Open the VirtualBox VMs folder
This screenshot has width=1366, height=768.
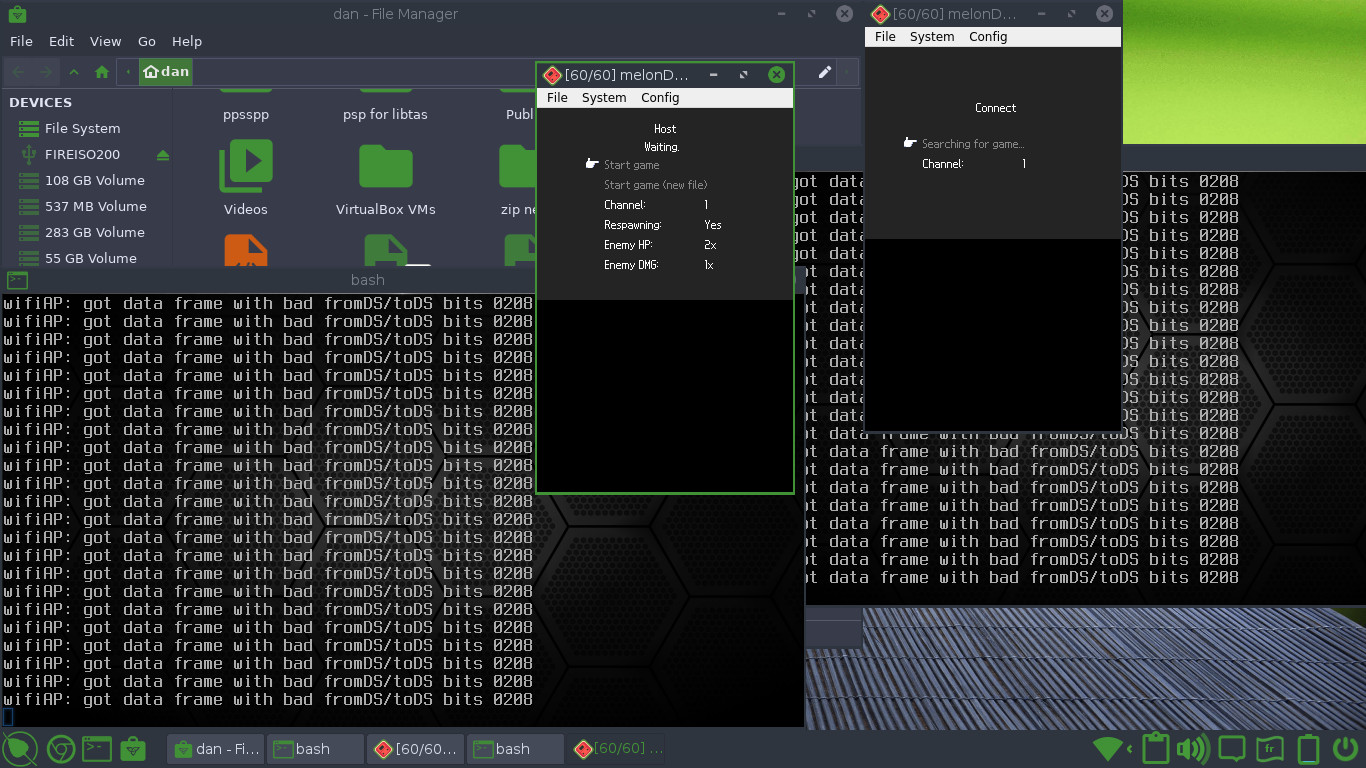pos(386,165)
